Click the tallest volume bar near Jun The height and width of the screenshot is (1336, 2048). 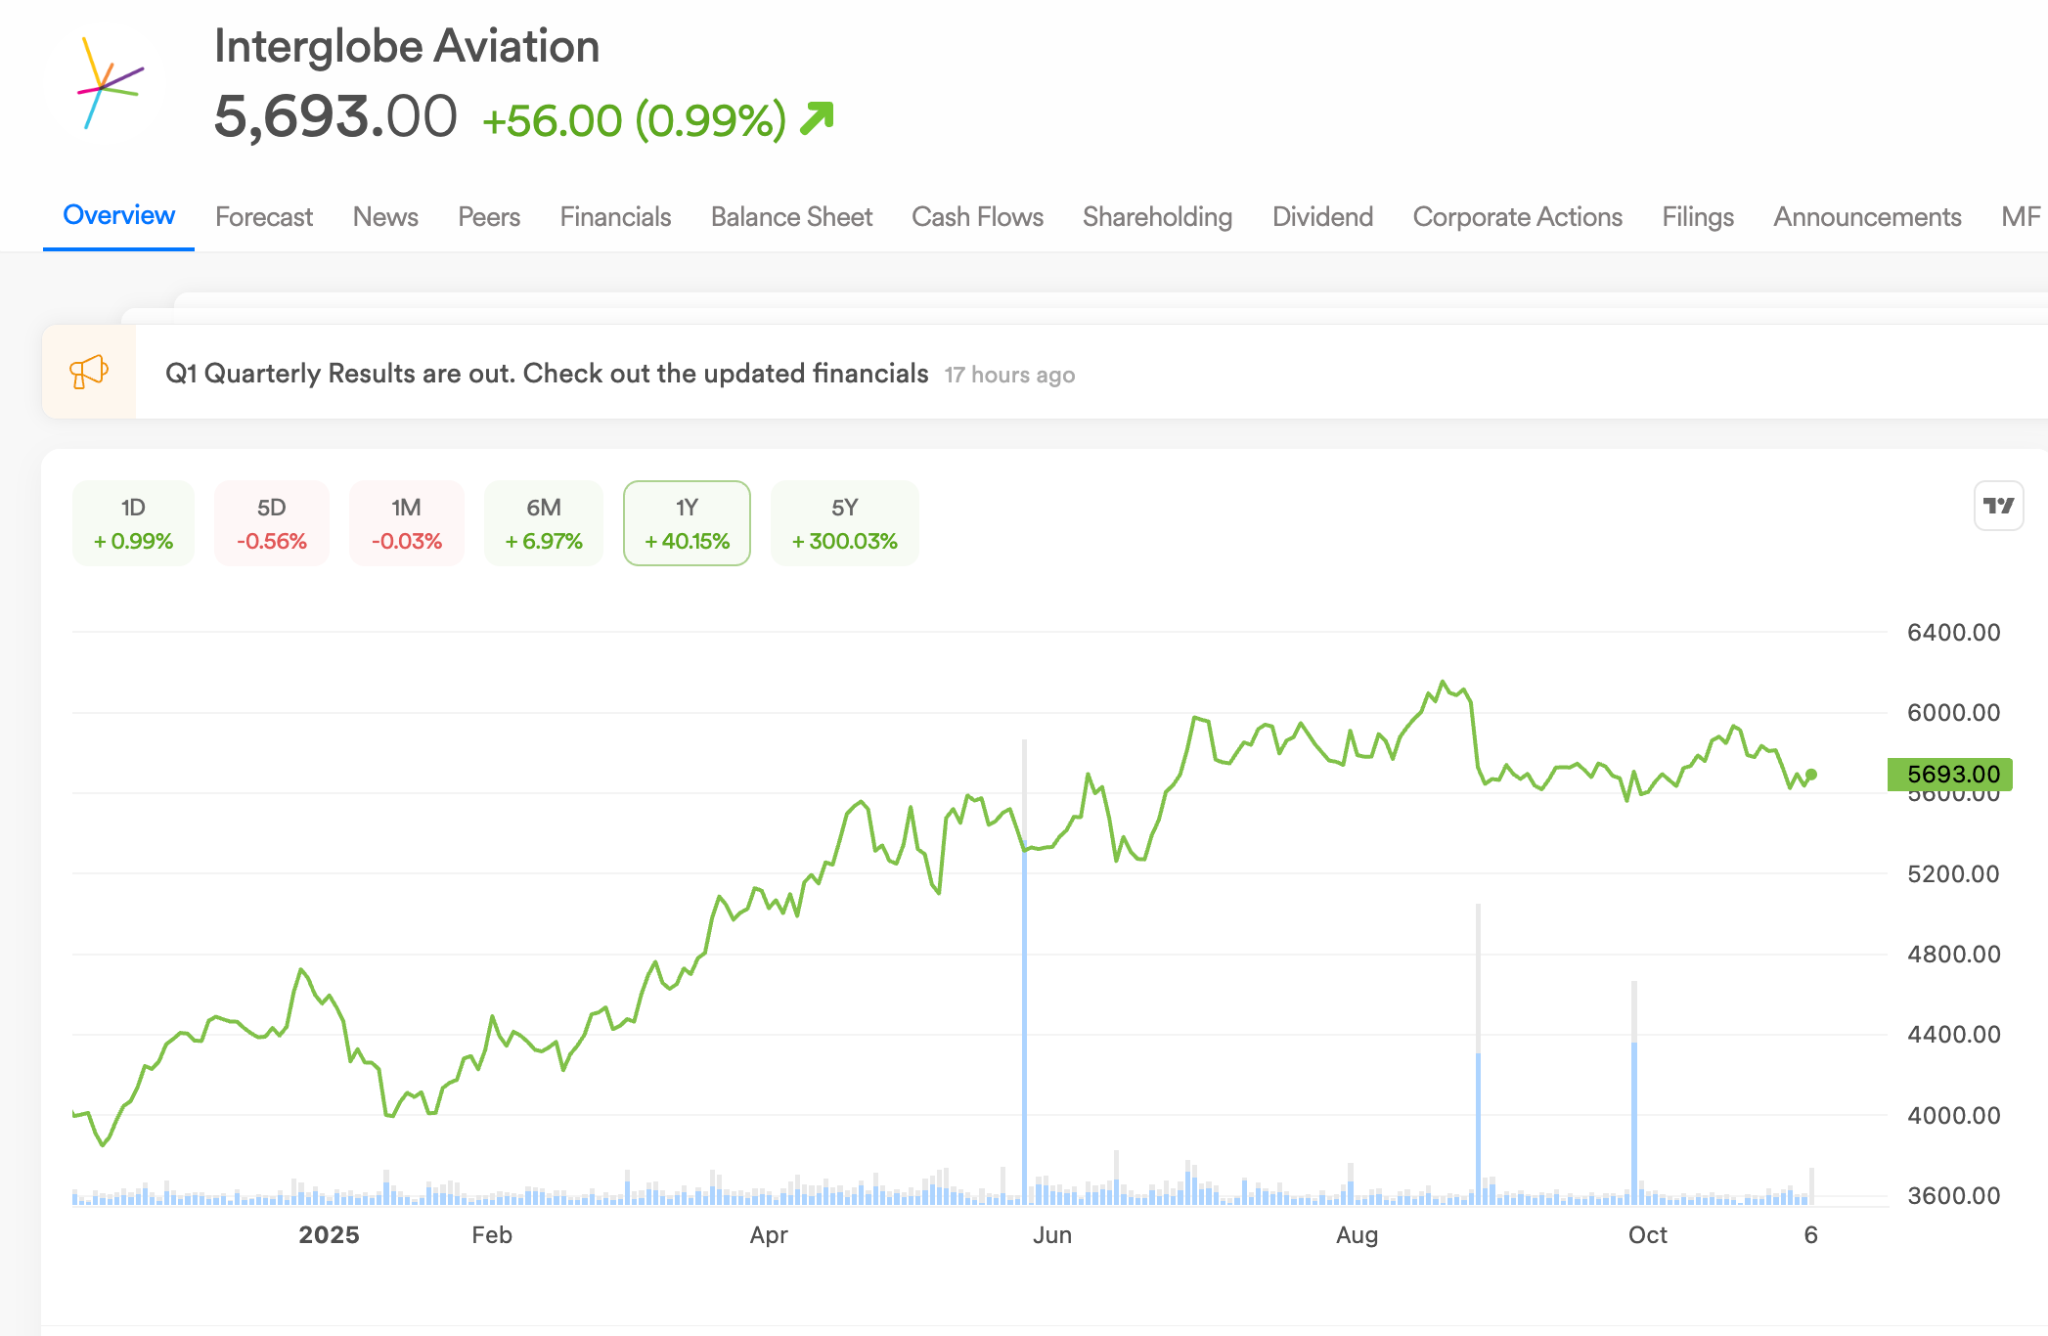tap(1024, 1000)
